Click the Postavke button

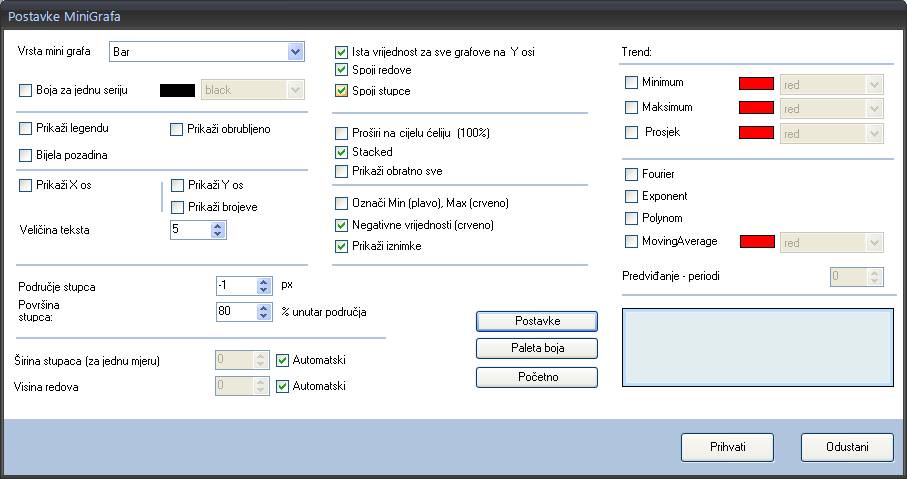pyautogui.click(x=537, y=321)
